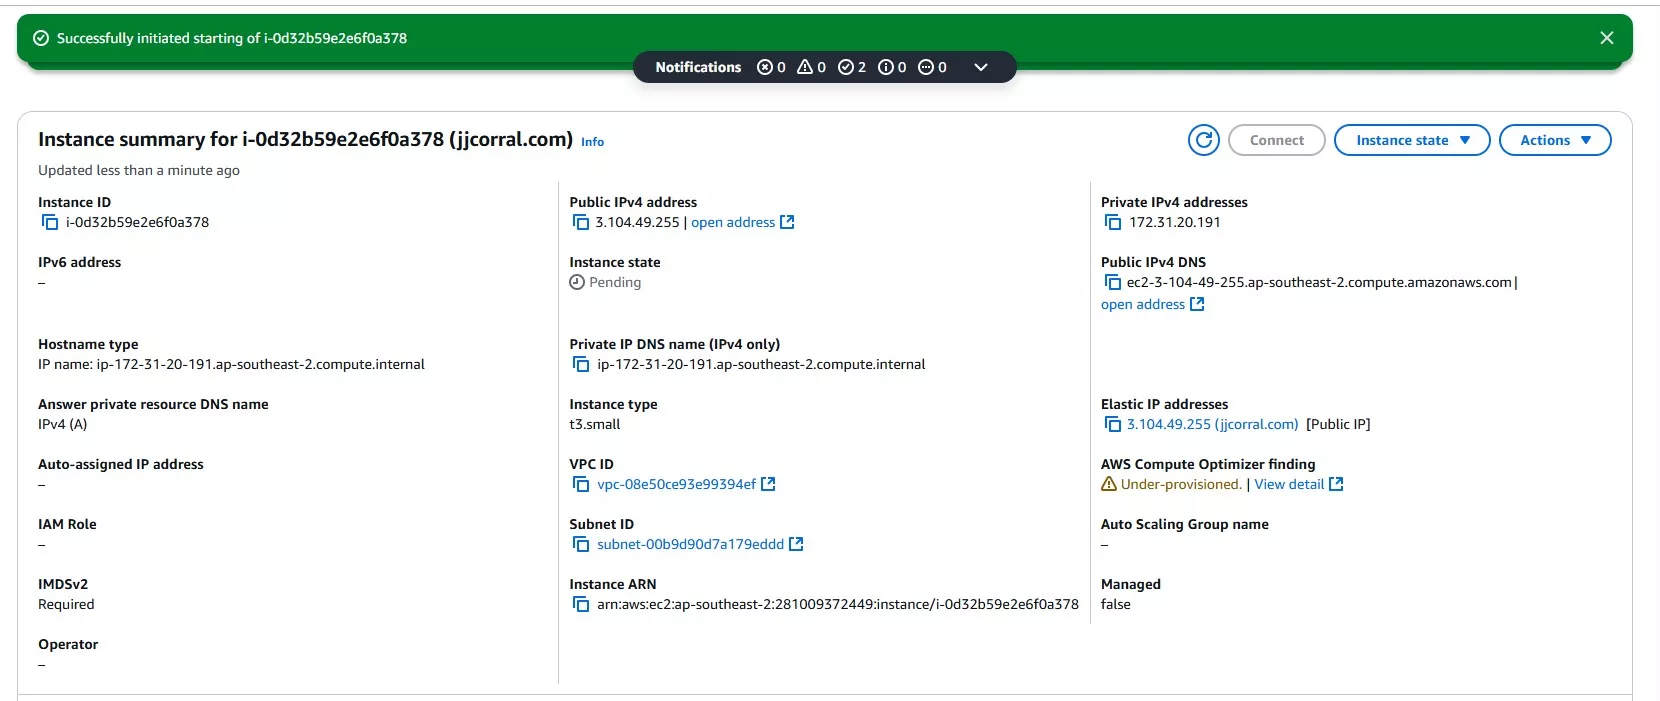Copy the VPC ID value
This screenshot has width=1660, height=701.
pos(580,485)
